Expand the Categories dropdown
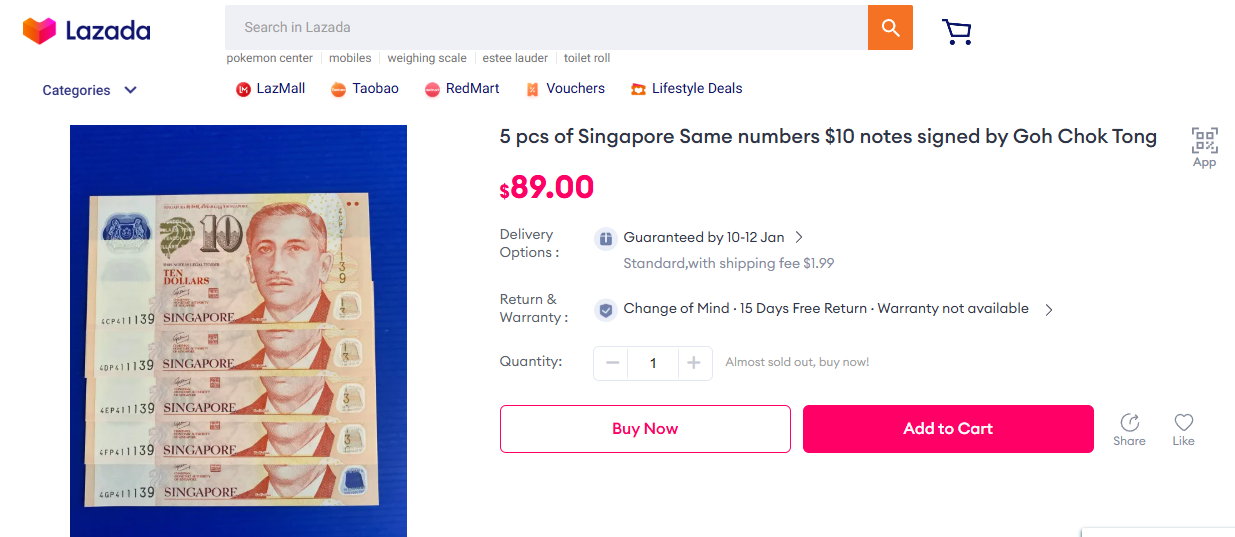1235x537 pixels. pyautogui.click(x=89, y=90)
